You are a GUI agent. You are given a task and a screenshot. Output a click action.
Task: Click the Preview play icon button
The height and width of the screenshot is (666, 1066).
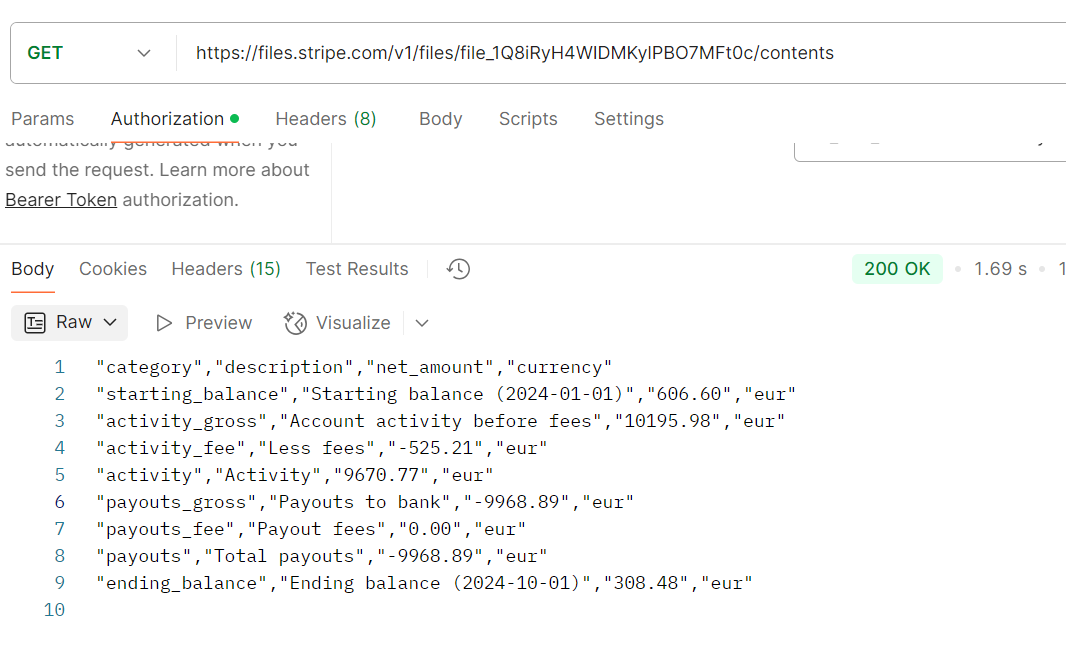pos(204,323)
